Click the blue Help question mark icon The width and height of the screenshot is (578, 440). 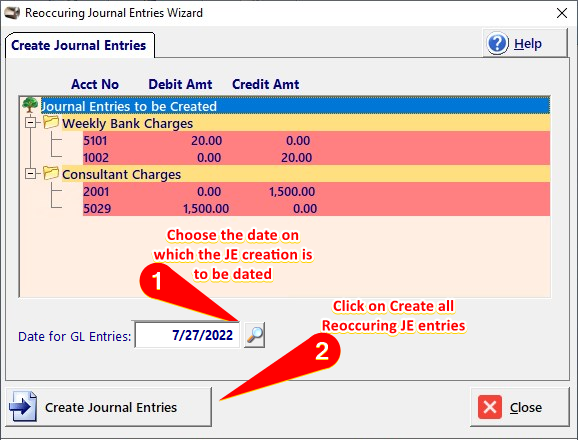click(497, 43)
